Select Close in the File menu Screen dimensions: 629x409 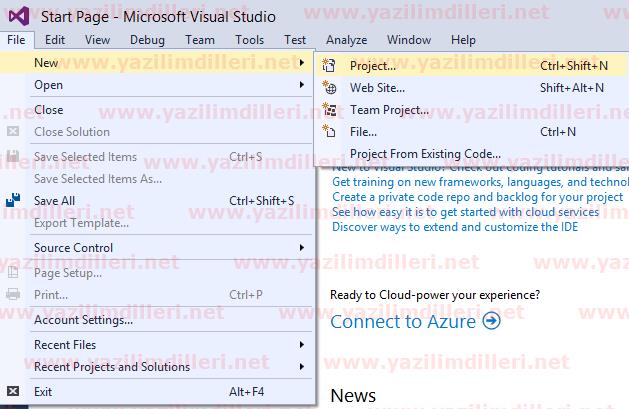click(48, 110)
